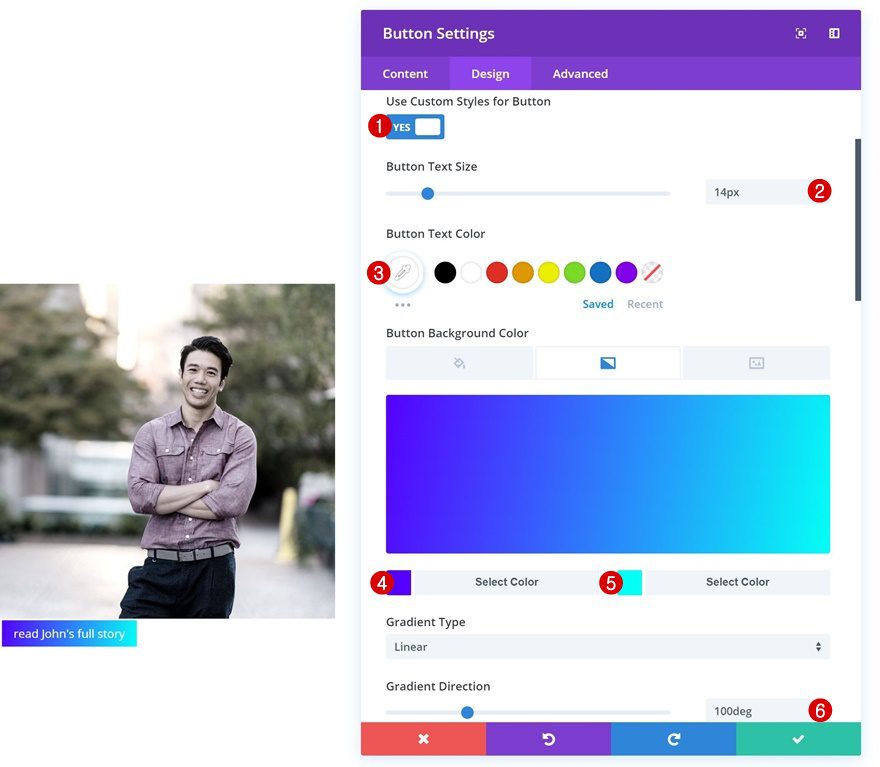Adjust the Gradient Direction slider
The image size is (880, 767).
point(466,711)
